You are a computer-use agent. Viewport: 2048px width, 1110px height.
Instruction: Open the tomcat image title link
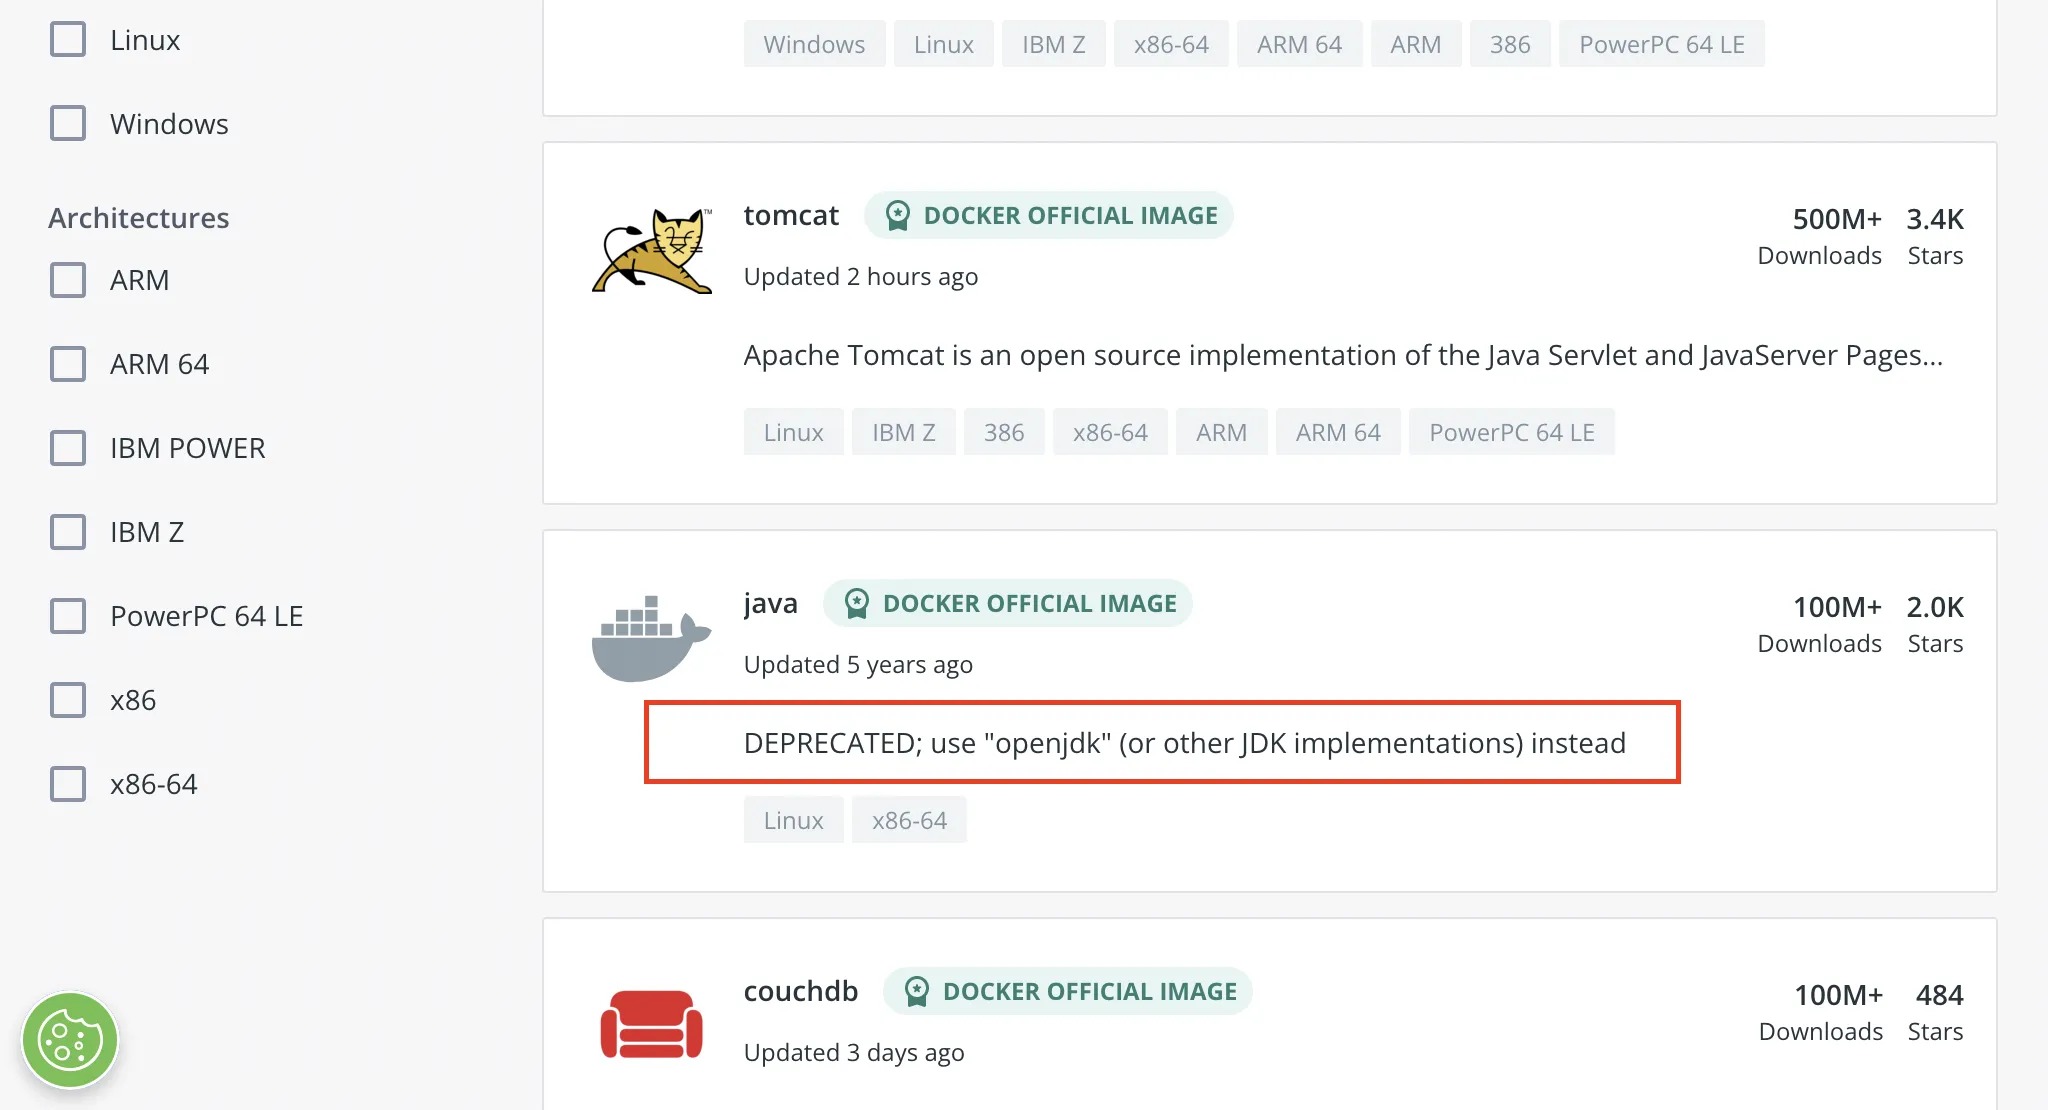tap(791, 216)
